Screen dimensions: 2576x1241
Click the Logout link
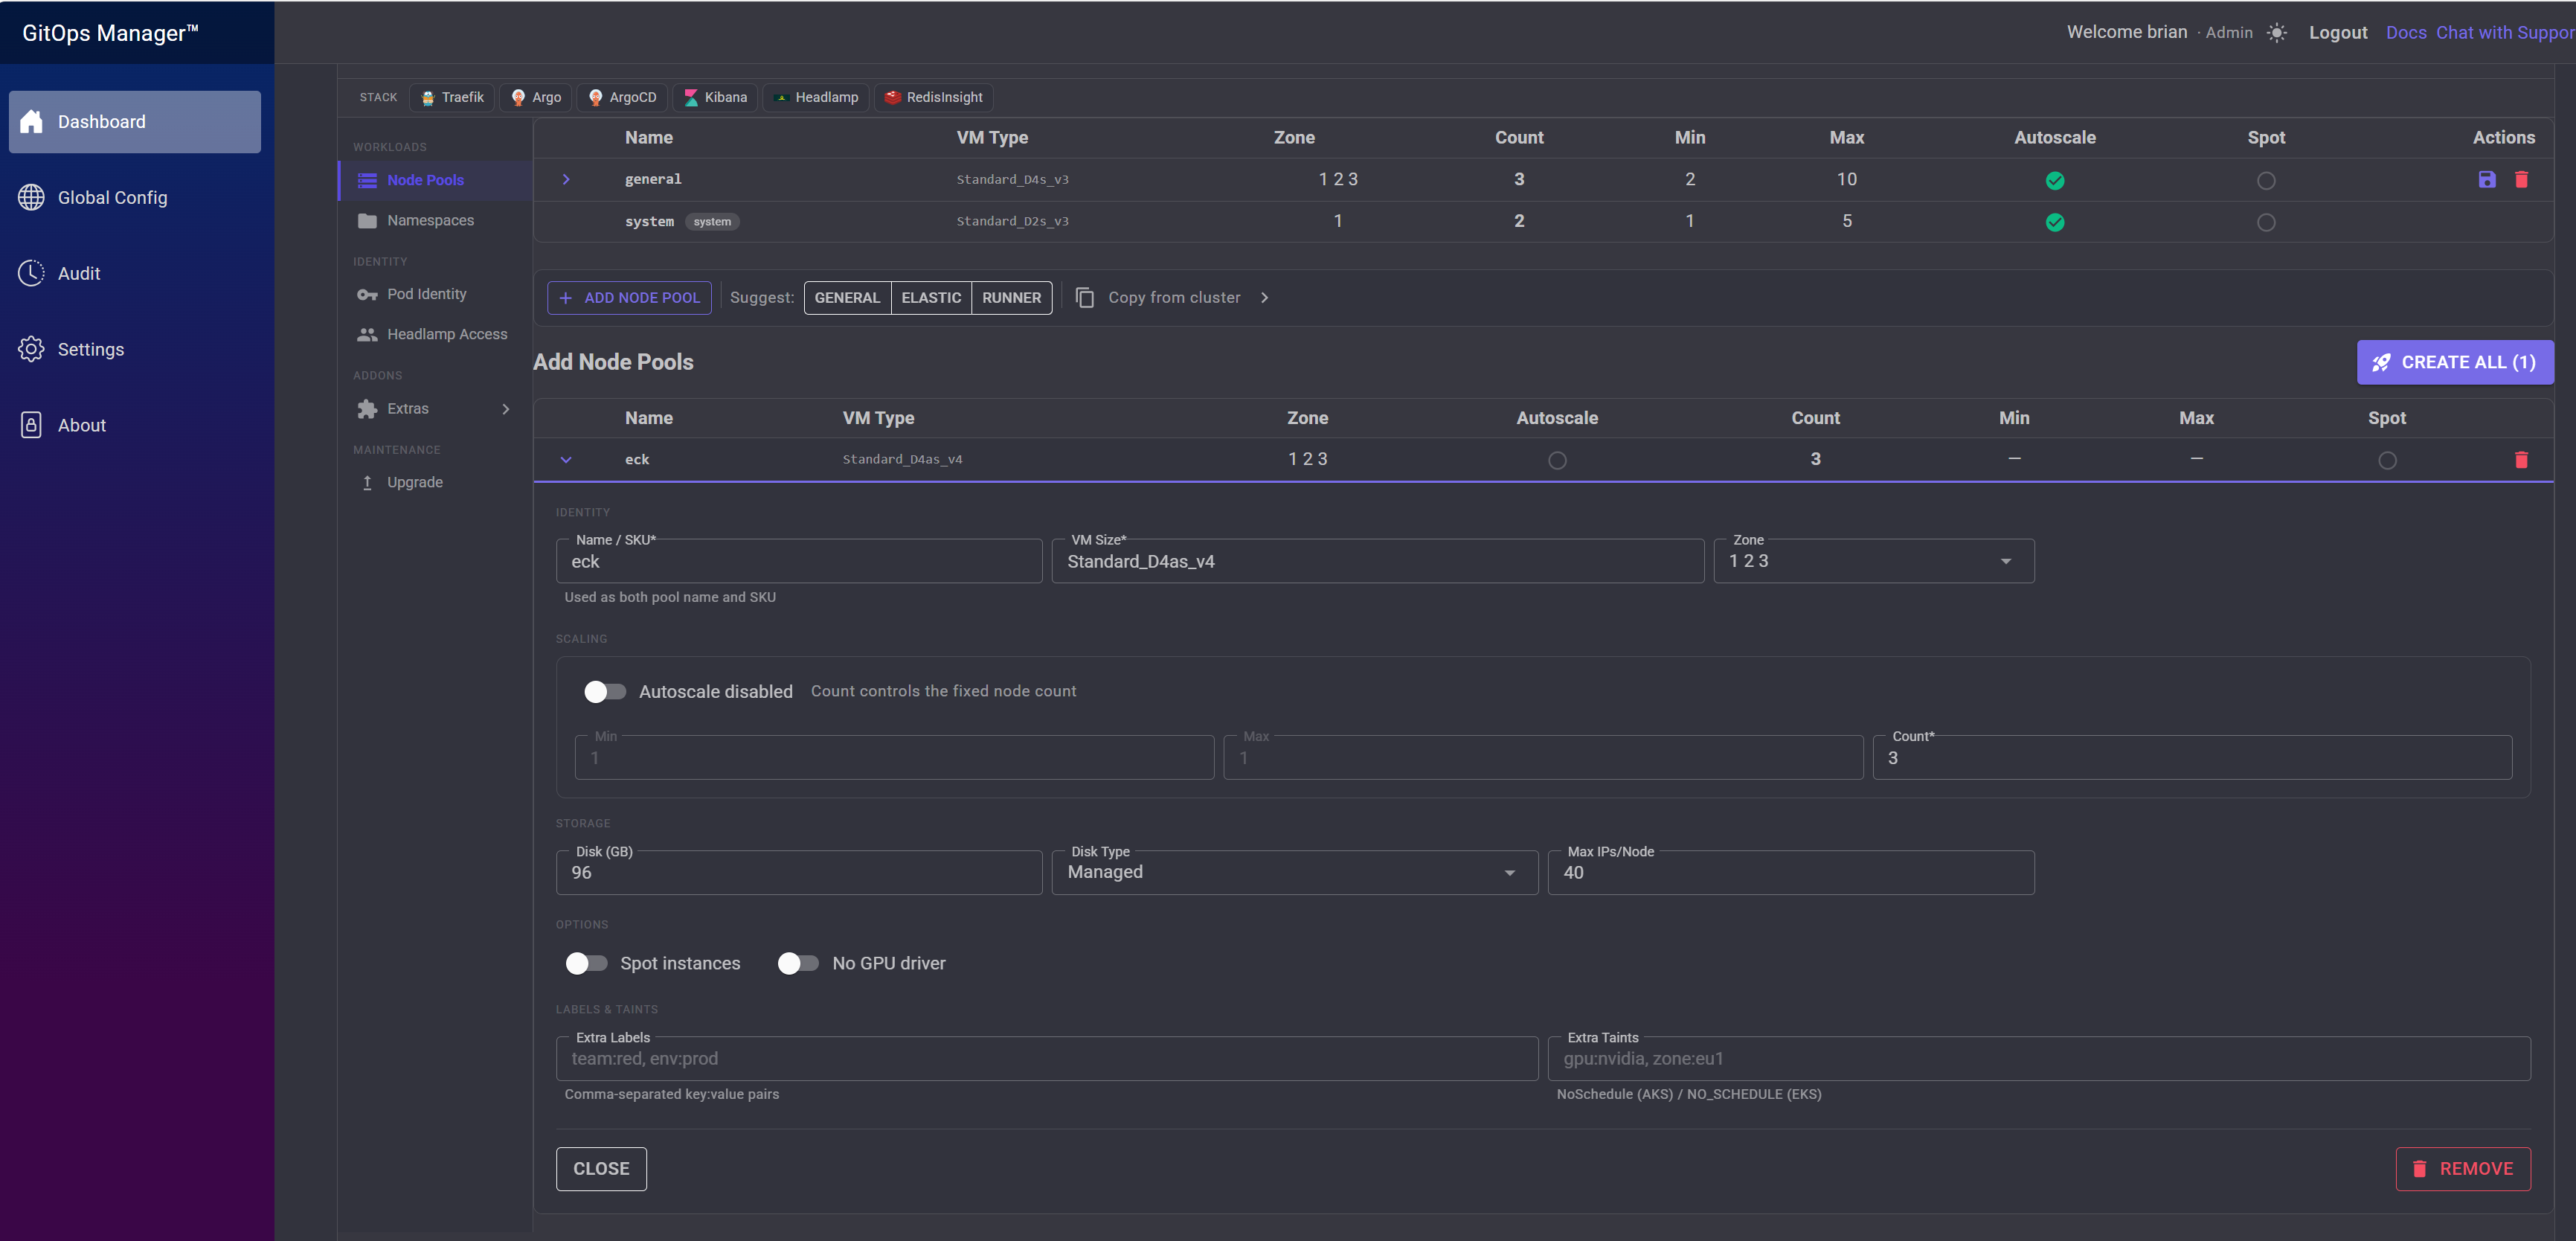tap(2337, 32)
